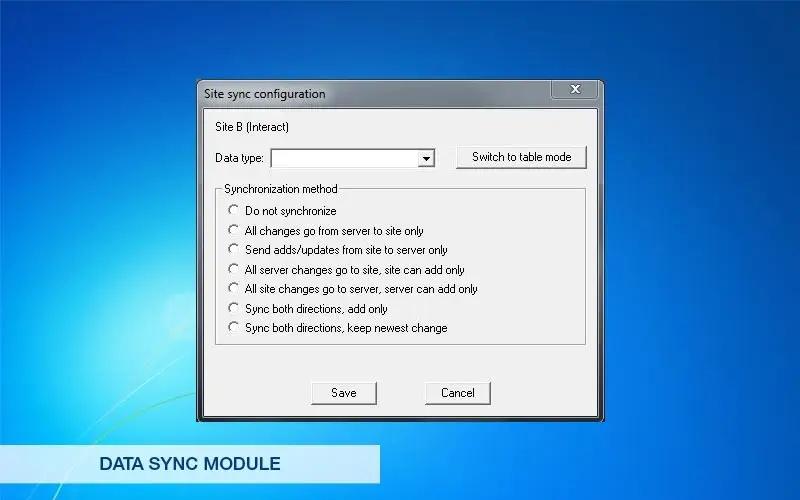The image size is (800, 500).
Task: Save the site sync configuration
Action: 344,393
